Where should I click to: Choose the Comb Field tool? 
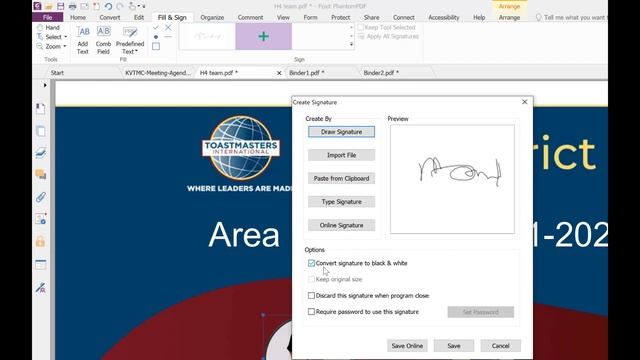click(103, 40)
